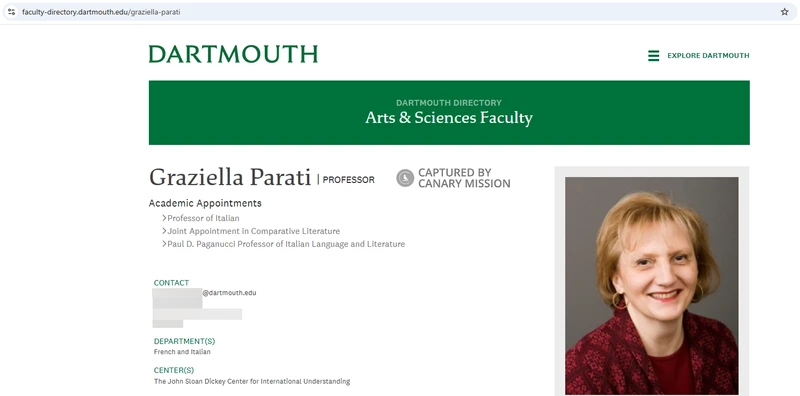Open the Dartmouth Directory banner link
The width and height of the screenshot is (800, 396).
449,103
